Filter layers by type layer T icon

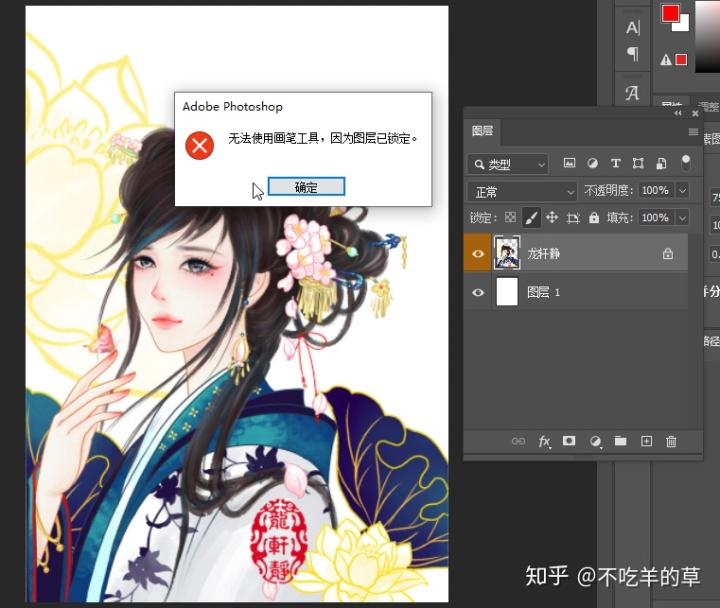[615, 163]
